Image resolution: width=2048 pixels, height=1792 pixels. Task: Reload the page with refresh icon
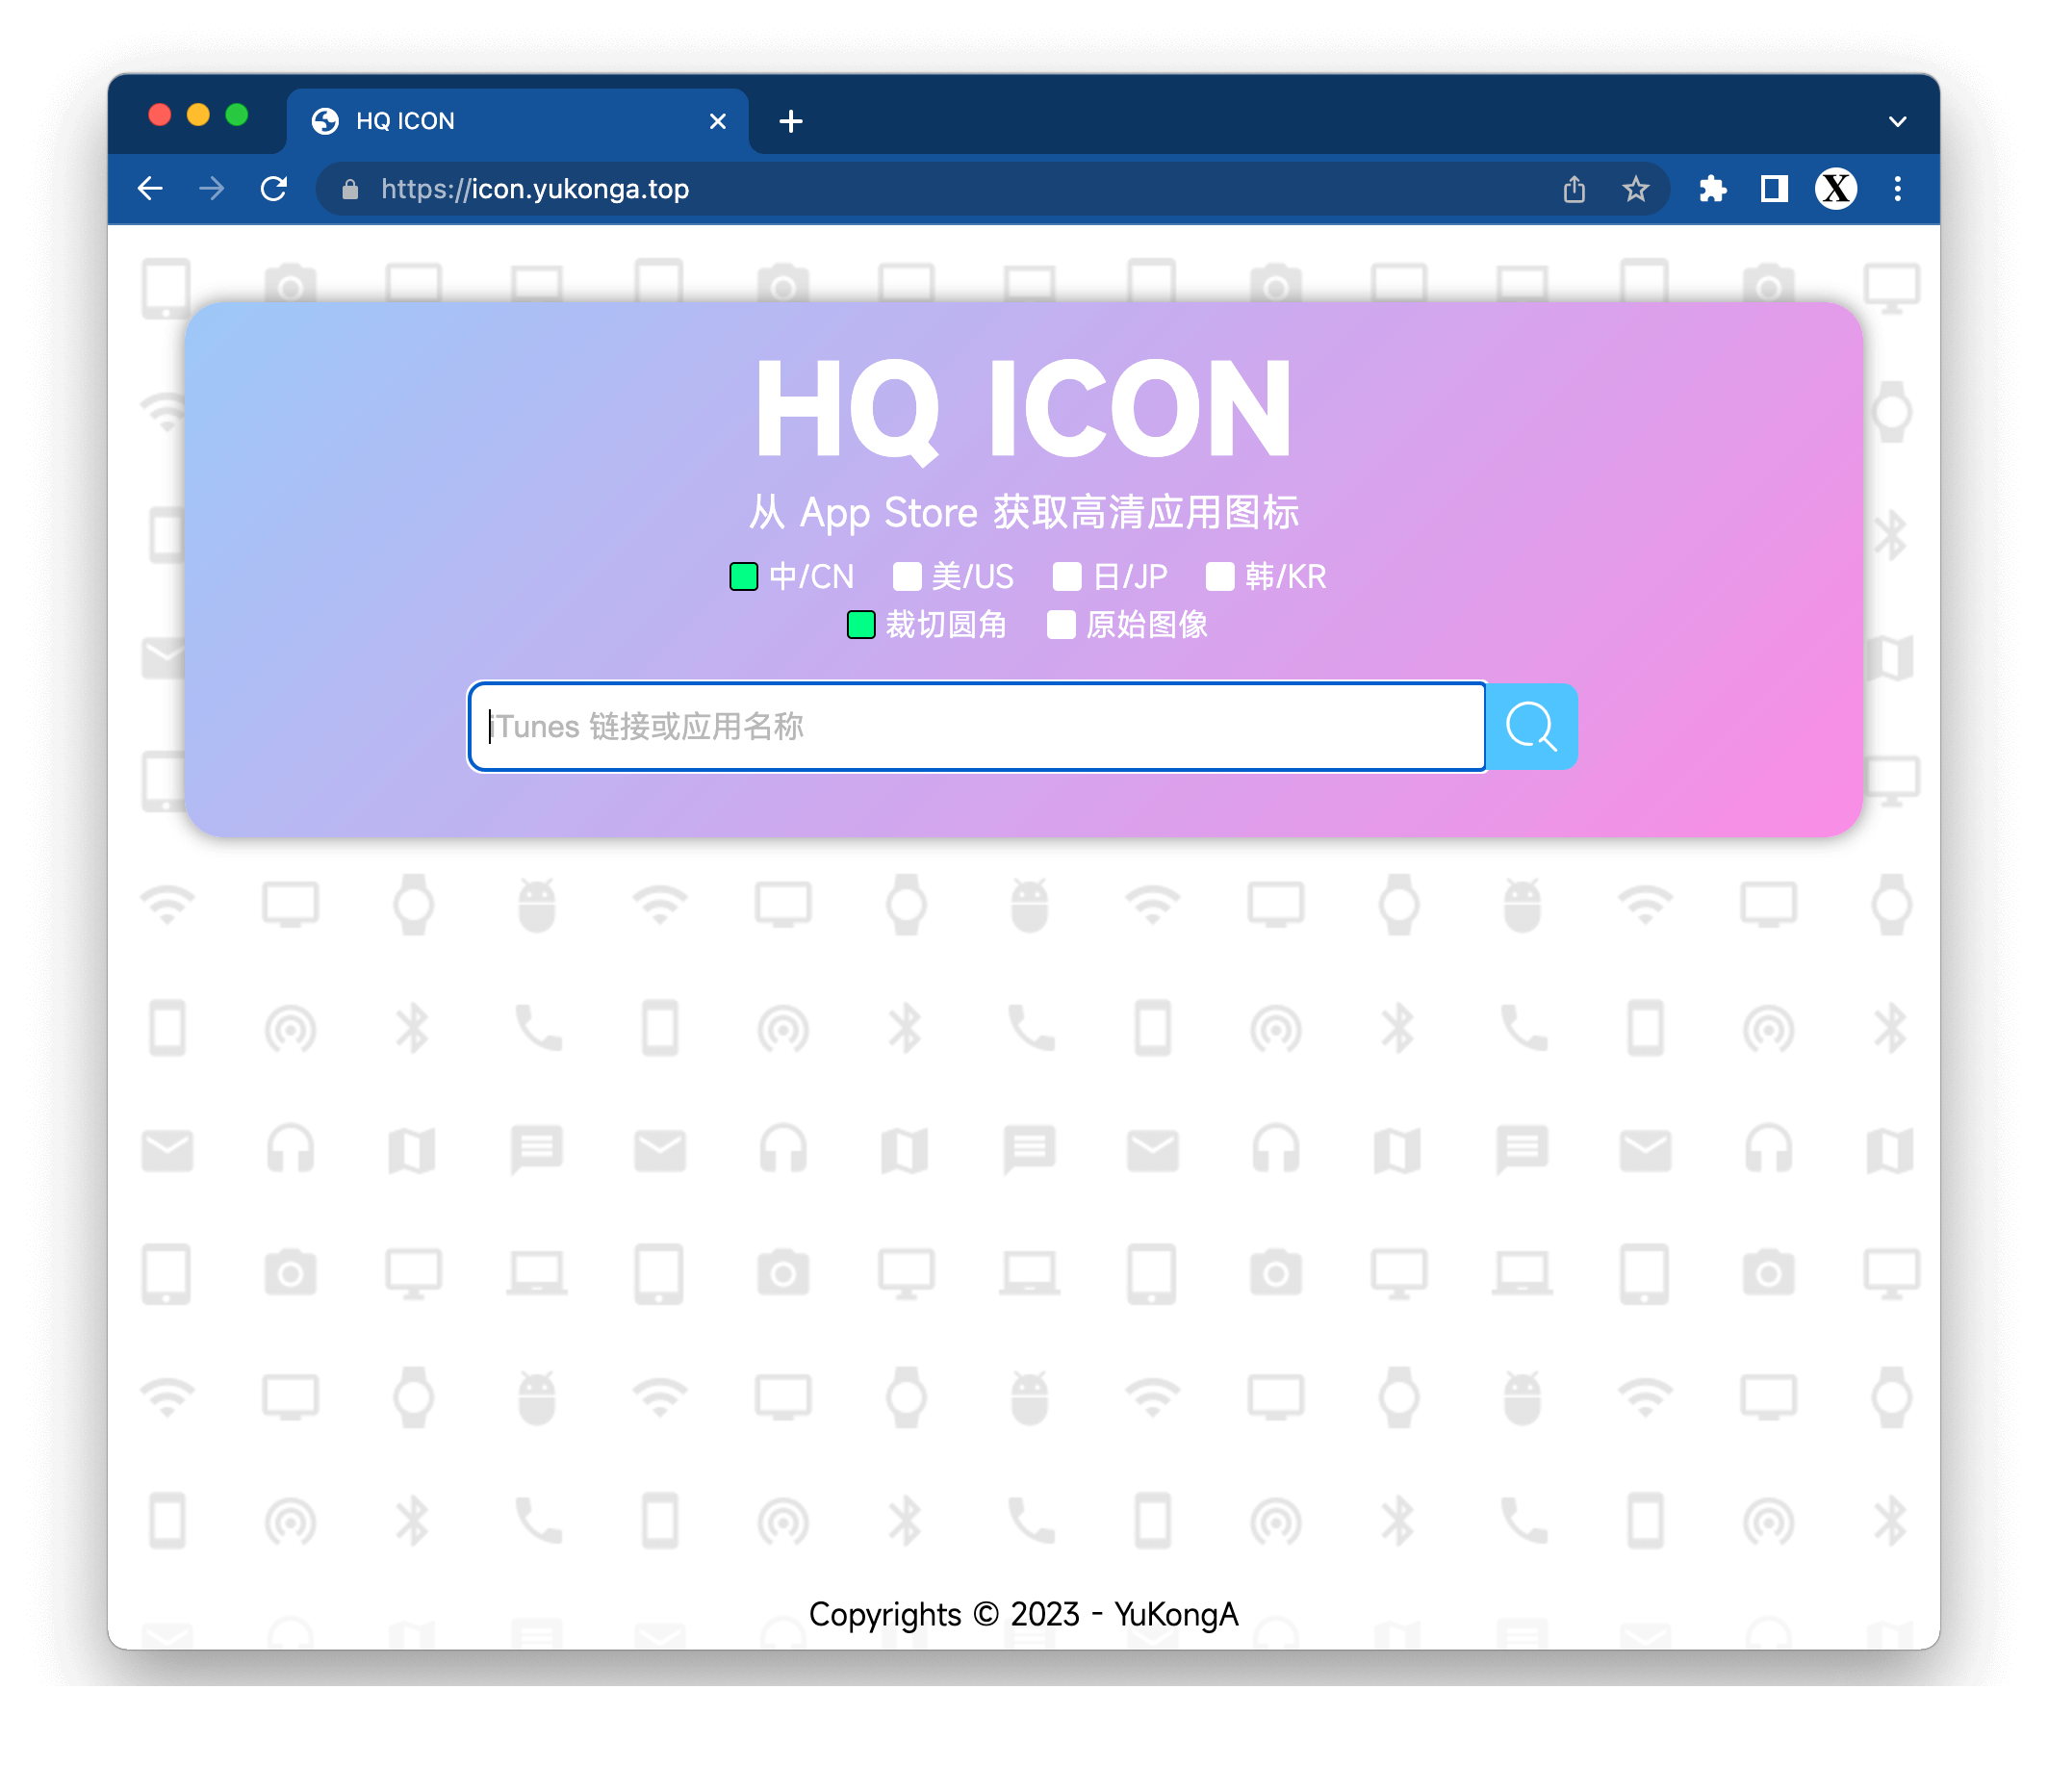[x=274, y=189]
